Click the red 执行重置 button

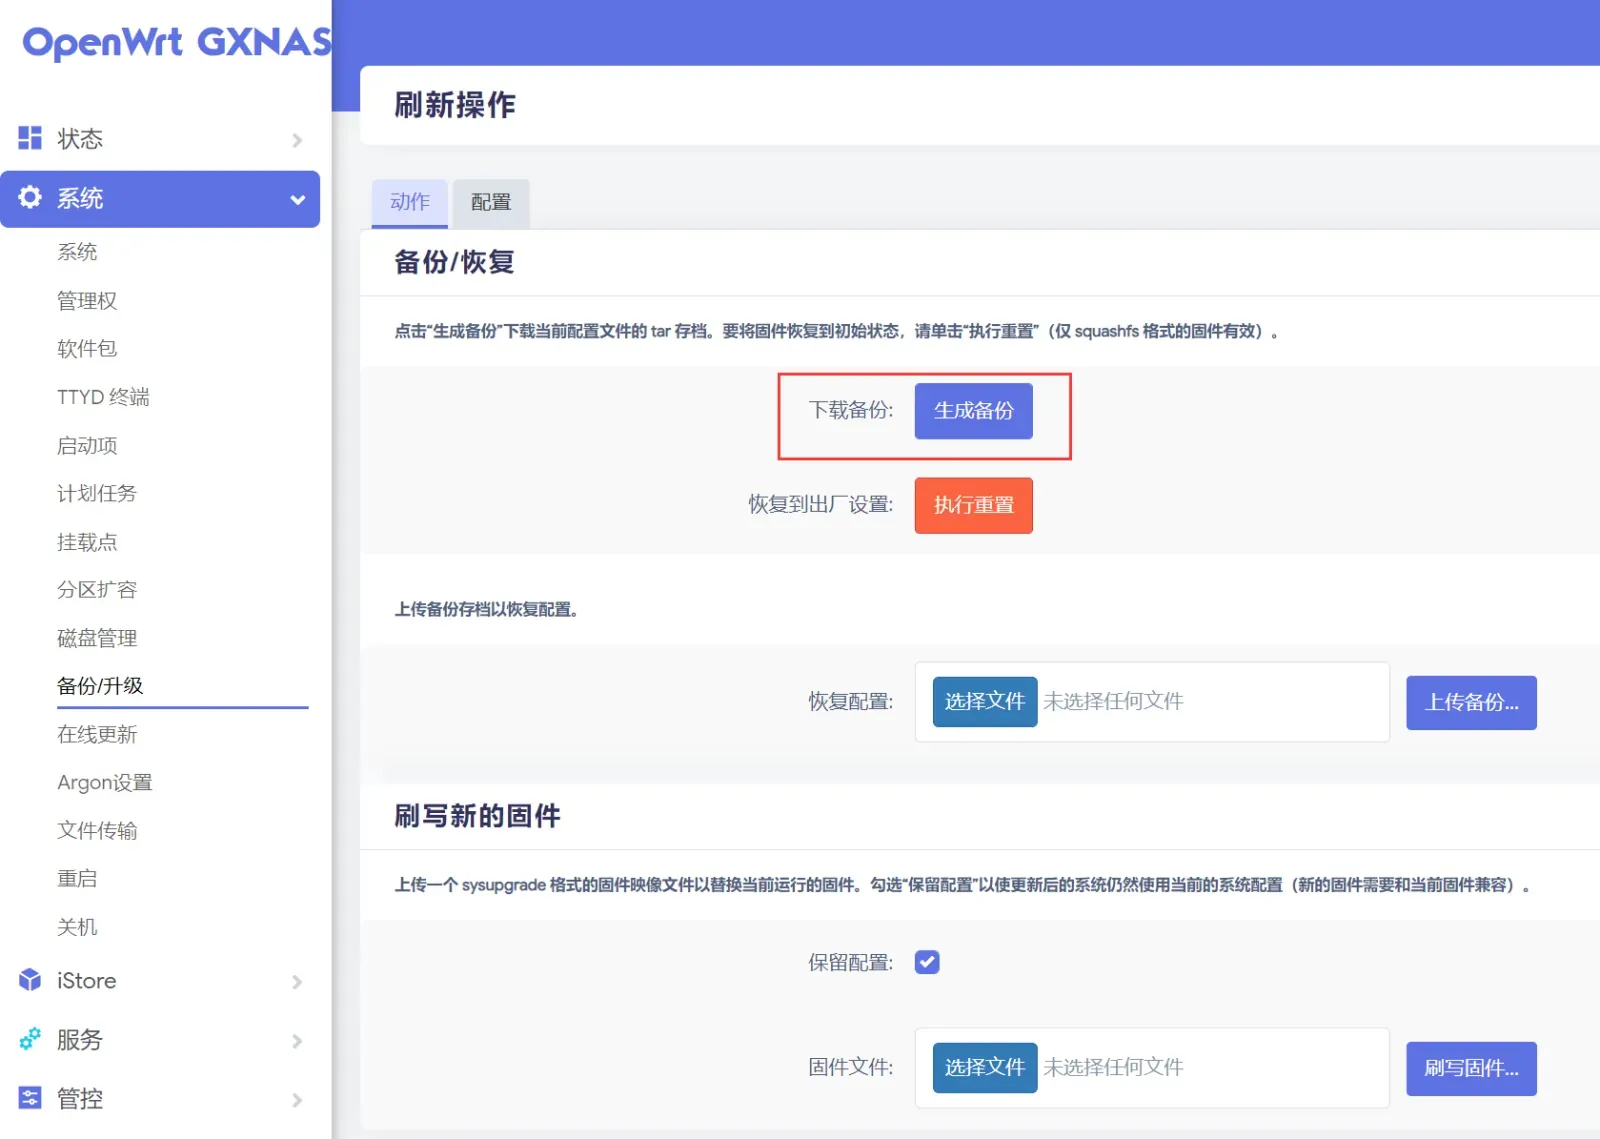(973, 505)
